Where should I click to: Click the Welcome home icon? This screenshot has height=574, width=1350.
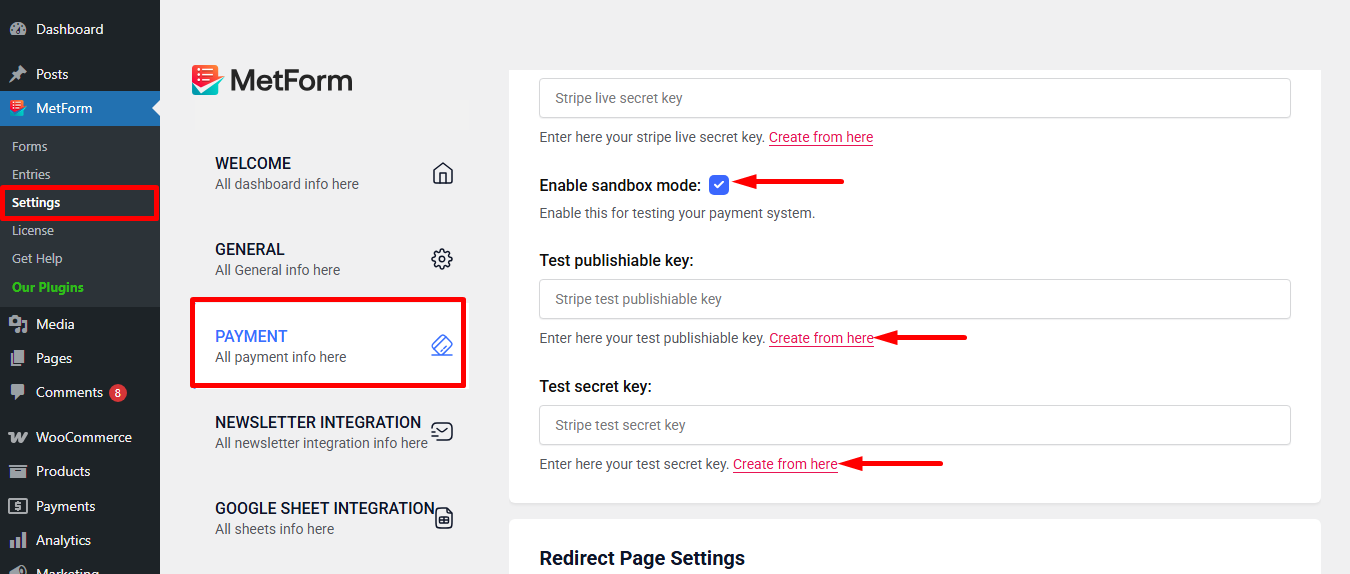tap(442, 173)
